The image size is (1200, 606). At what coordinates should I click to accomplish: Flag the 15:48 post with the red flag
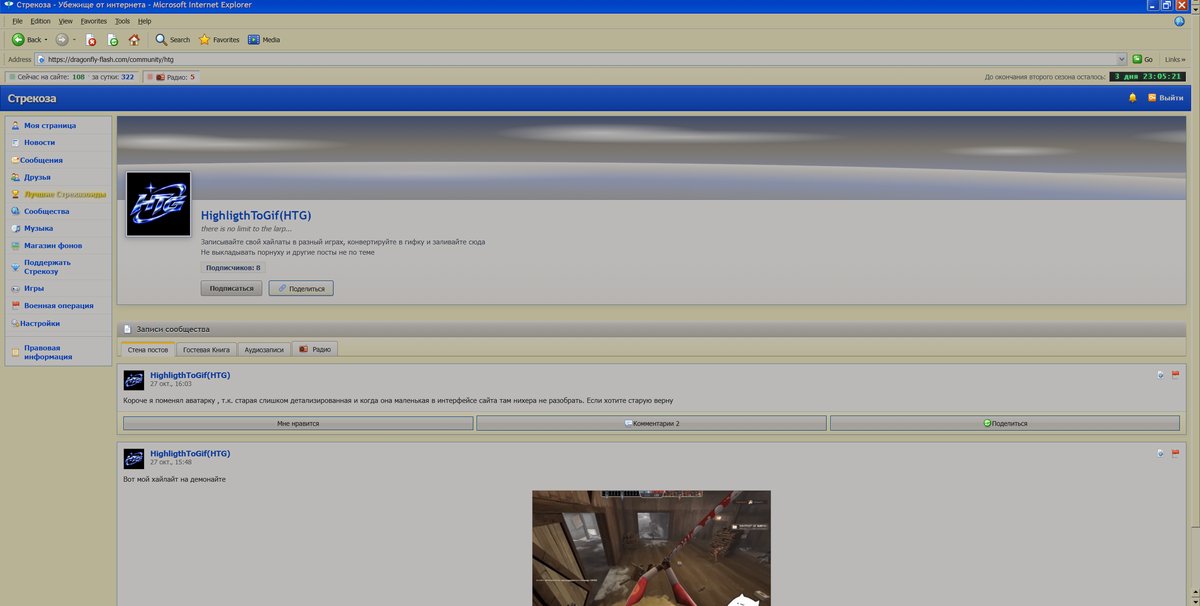pyautogui.click(x=1175, y=453)
